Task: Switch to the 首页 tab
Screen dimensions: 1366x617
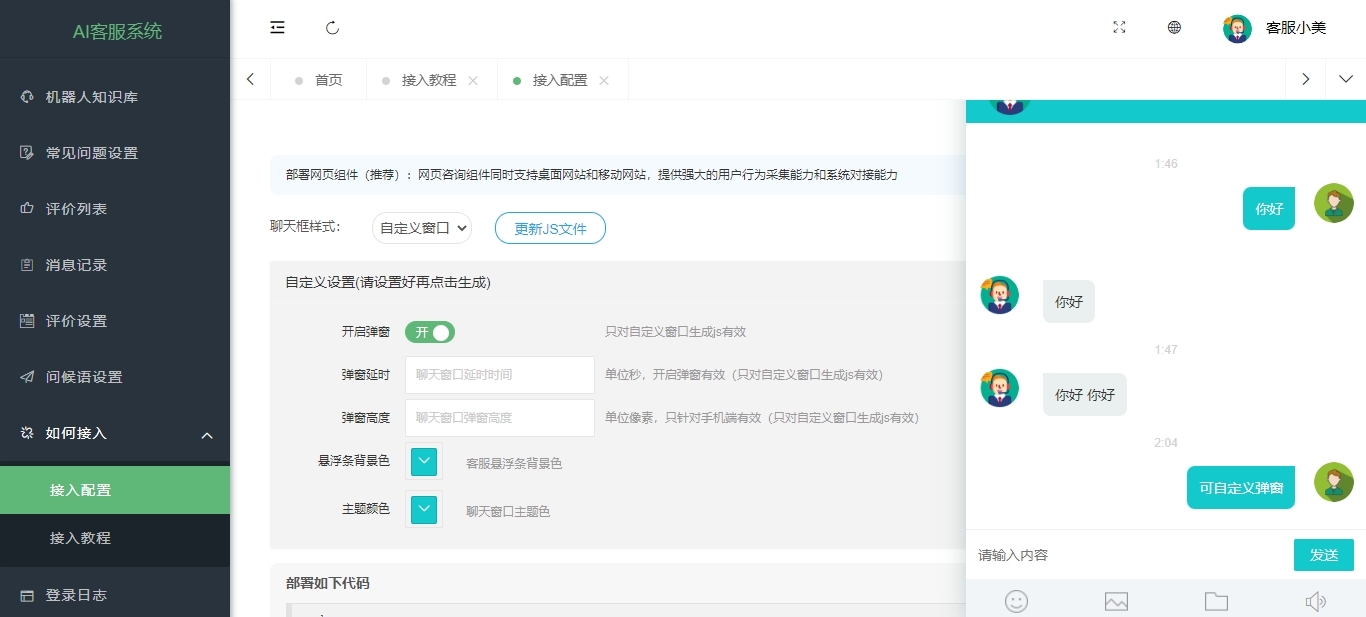Action: pos(328,80)
